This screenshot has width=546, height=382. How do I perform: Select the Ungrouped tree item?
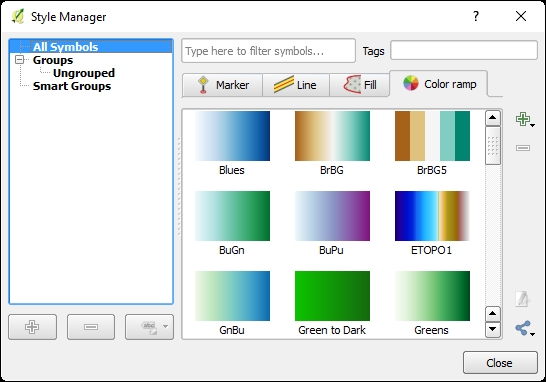(84, 73)
